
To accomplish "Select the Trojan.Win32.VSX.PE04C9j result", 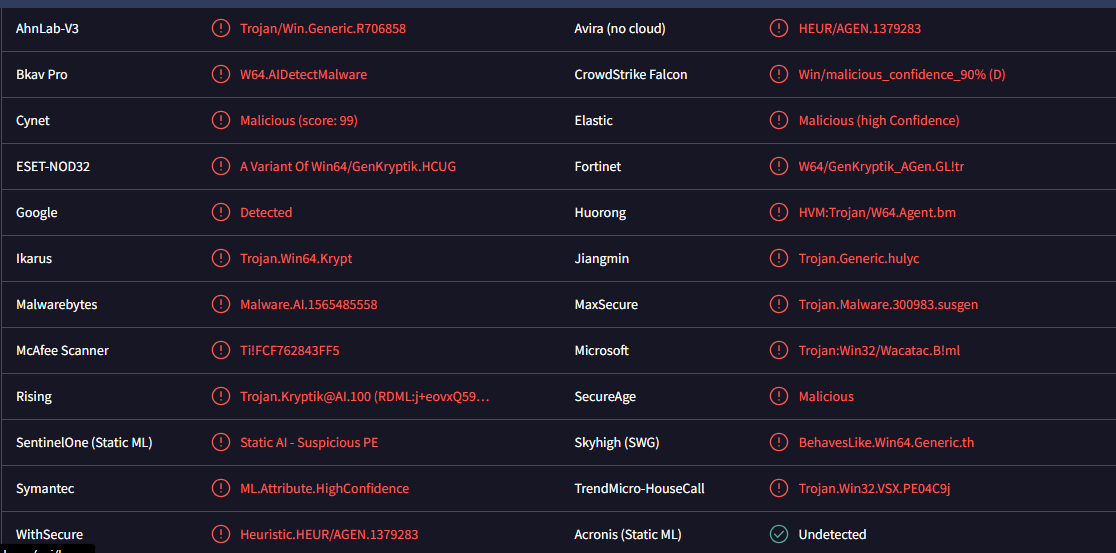I will click(875, 488).
